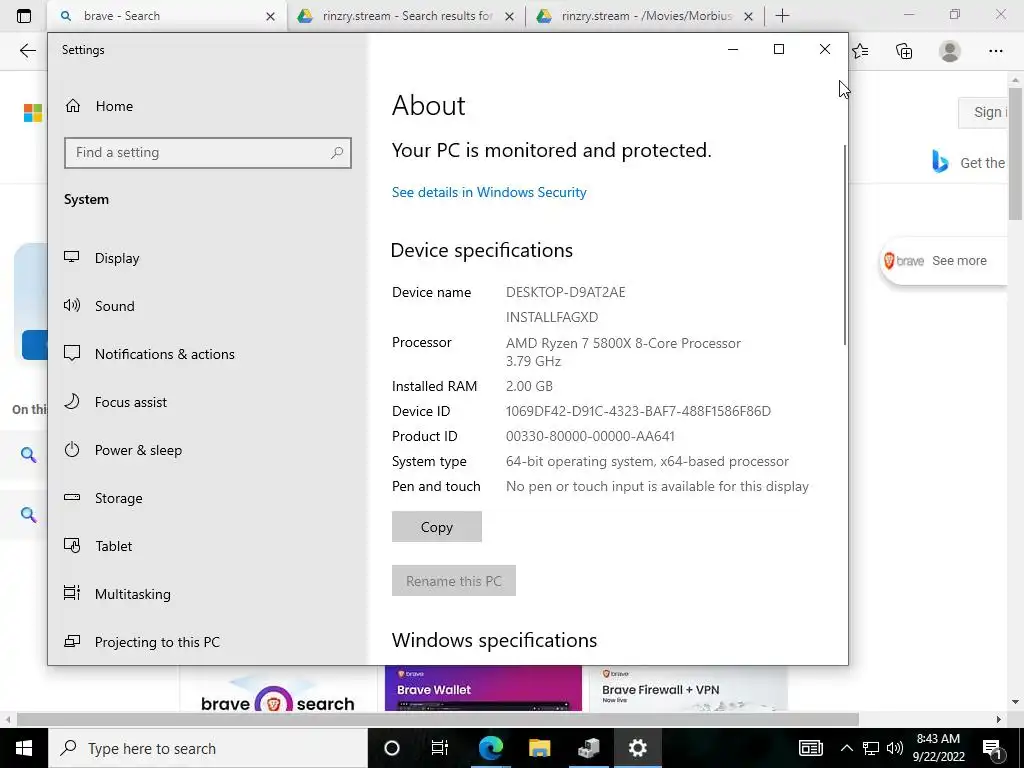Open network status in system tray

click(x=871, y=748)
